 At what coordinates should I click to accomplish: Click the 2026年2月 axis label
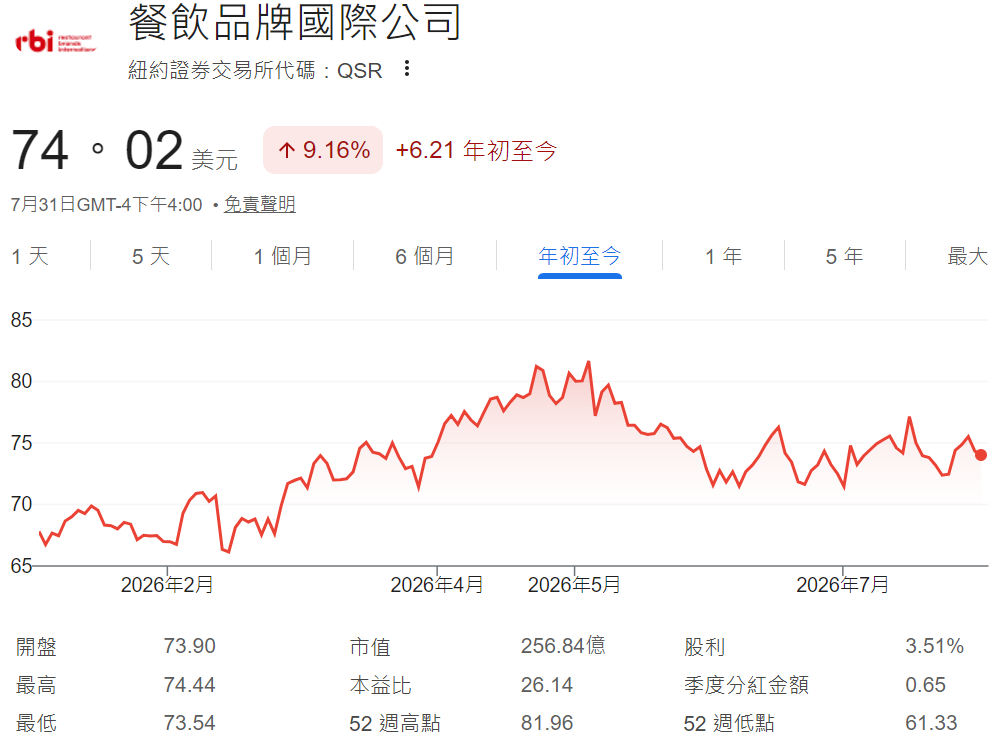click(x=167, y=584)
